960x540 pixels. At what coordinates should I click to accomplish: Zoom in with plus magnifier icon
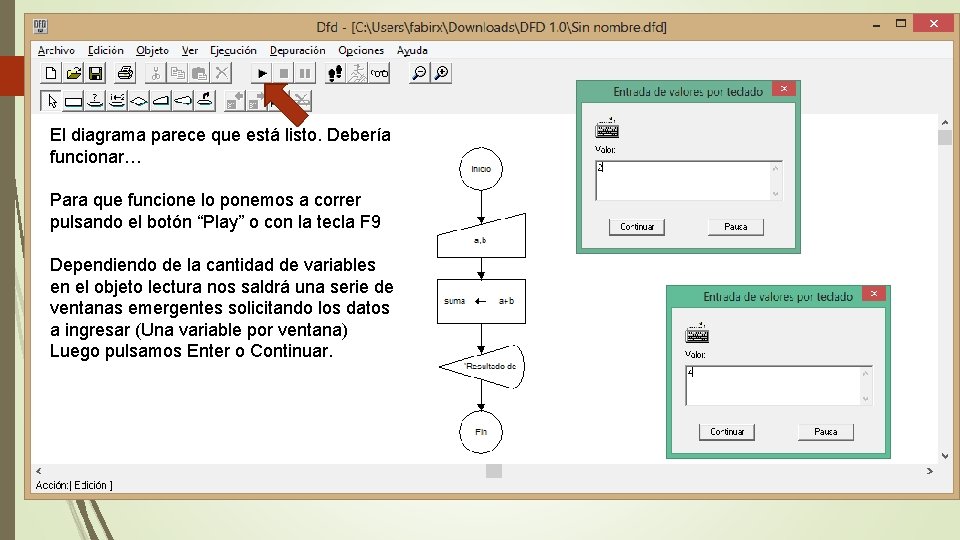click(441, 73)
